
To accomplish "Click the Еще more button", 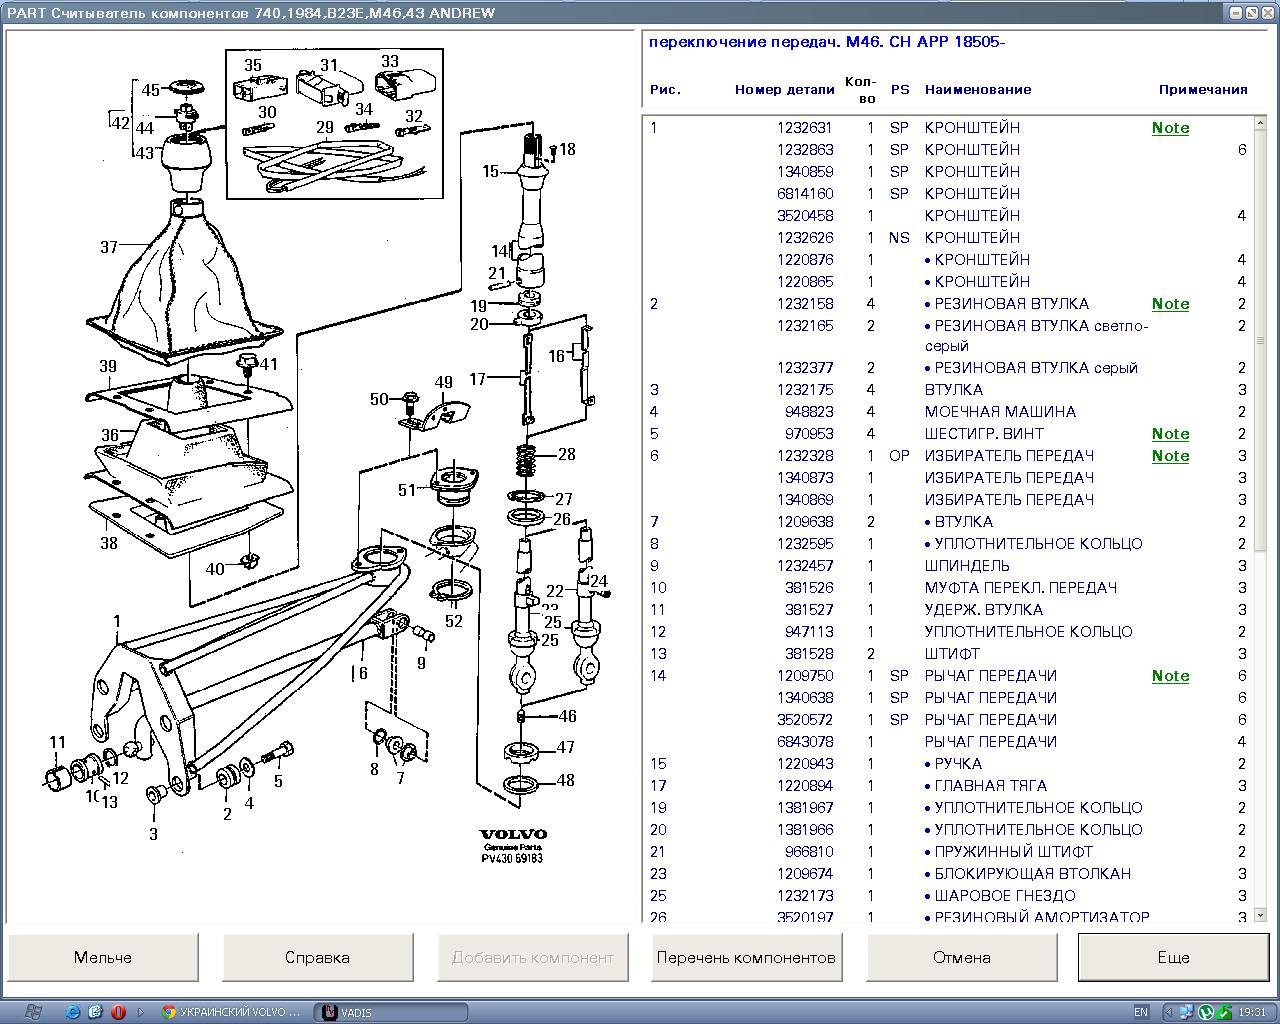I will [x=1173, y=957].
